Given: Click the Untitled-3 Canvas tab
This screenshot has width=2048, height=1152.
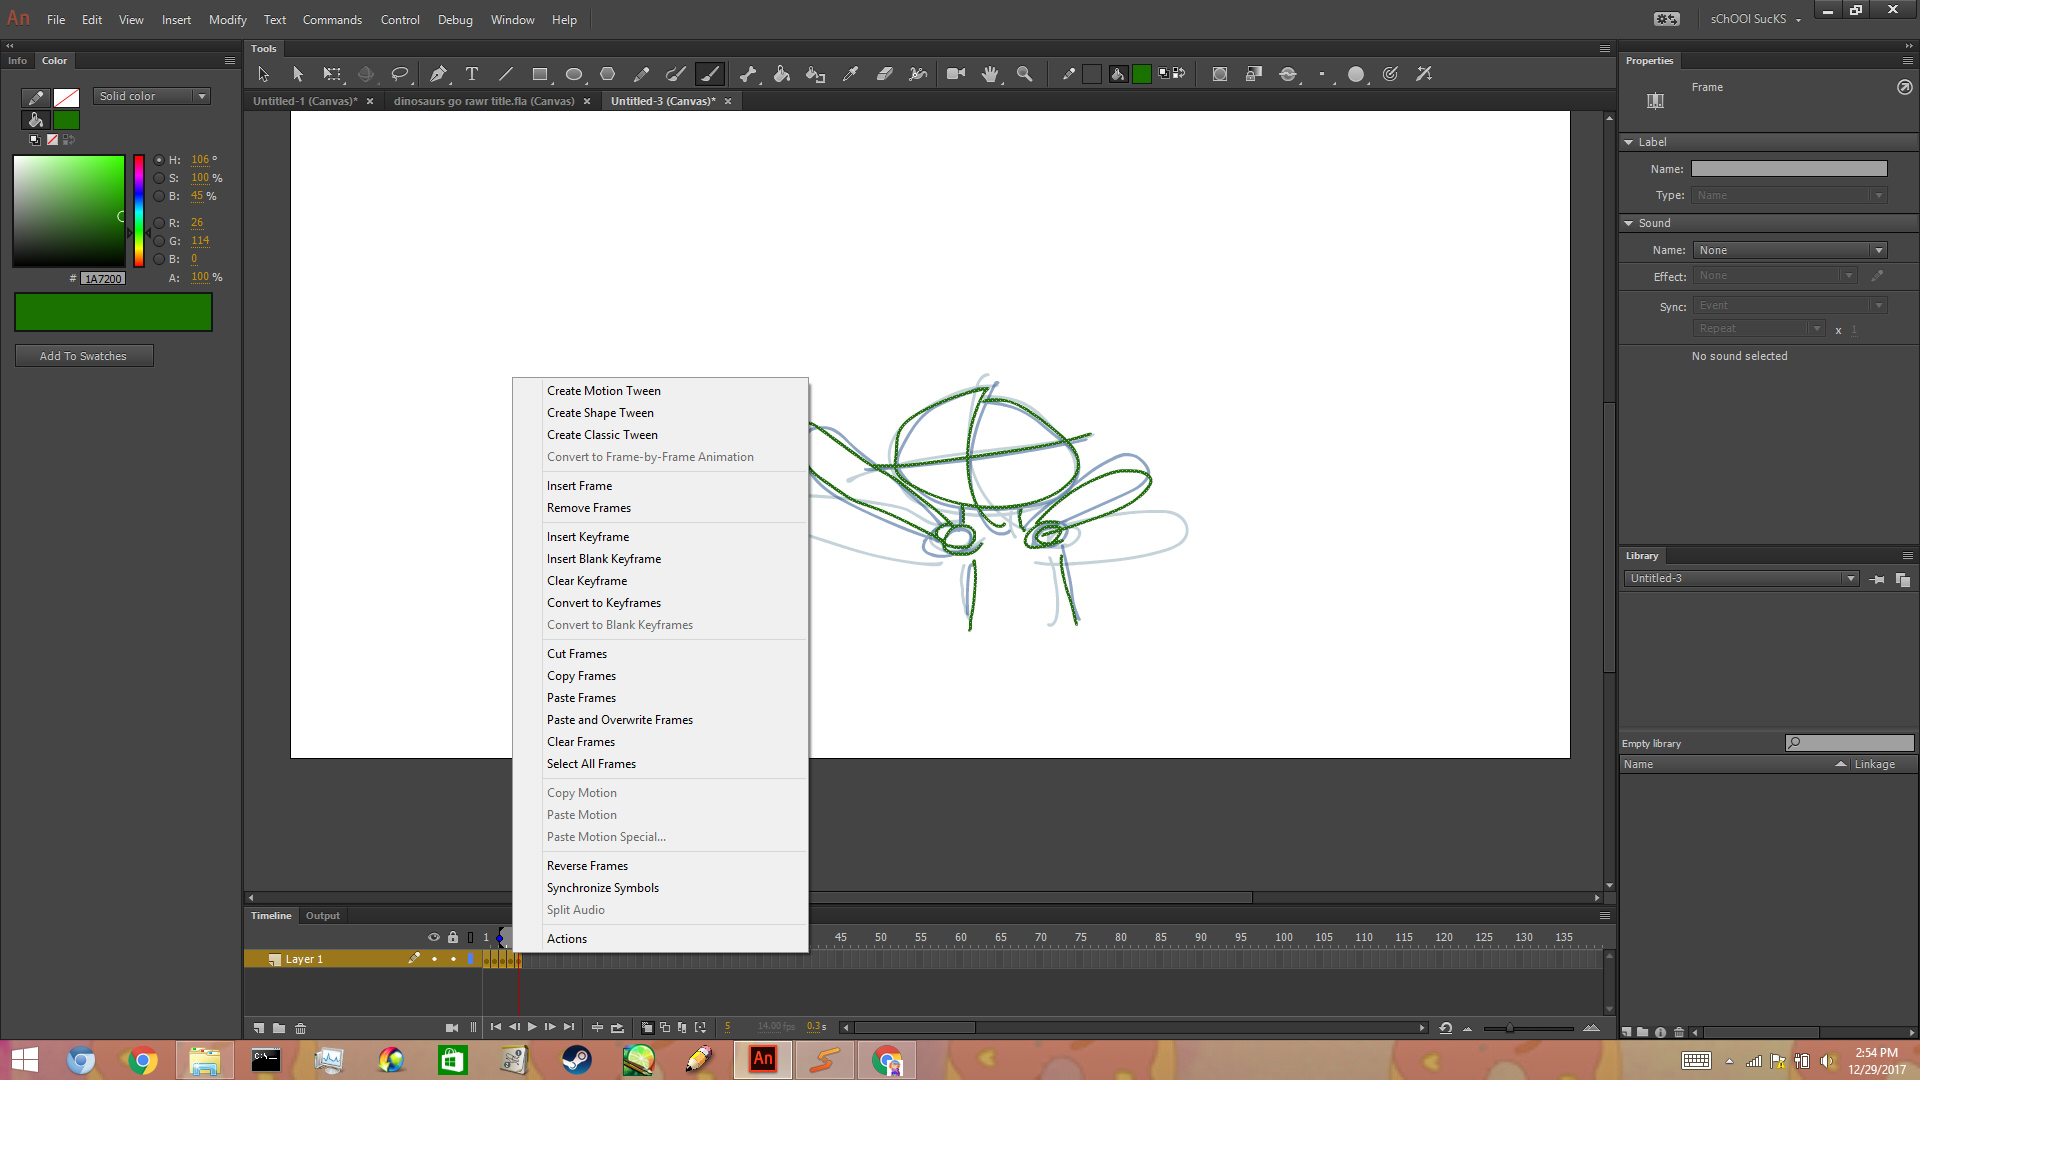Looking at the screenshot, I should [x=665, y=100].
